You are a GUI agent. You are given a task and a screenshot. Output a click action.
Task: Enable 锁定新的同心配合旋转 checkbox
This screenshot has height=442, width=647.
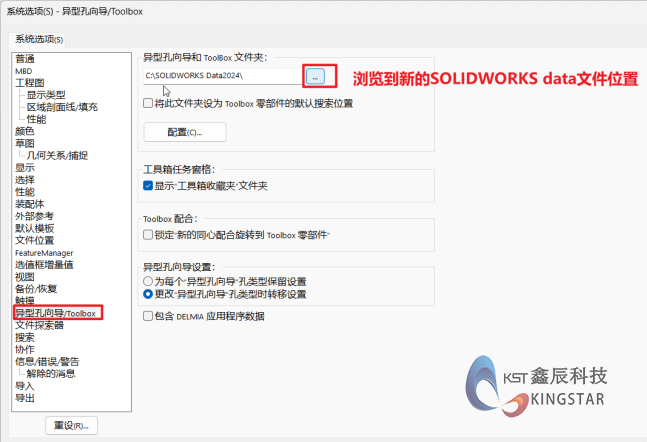(x=148, y=235)
